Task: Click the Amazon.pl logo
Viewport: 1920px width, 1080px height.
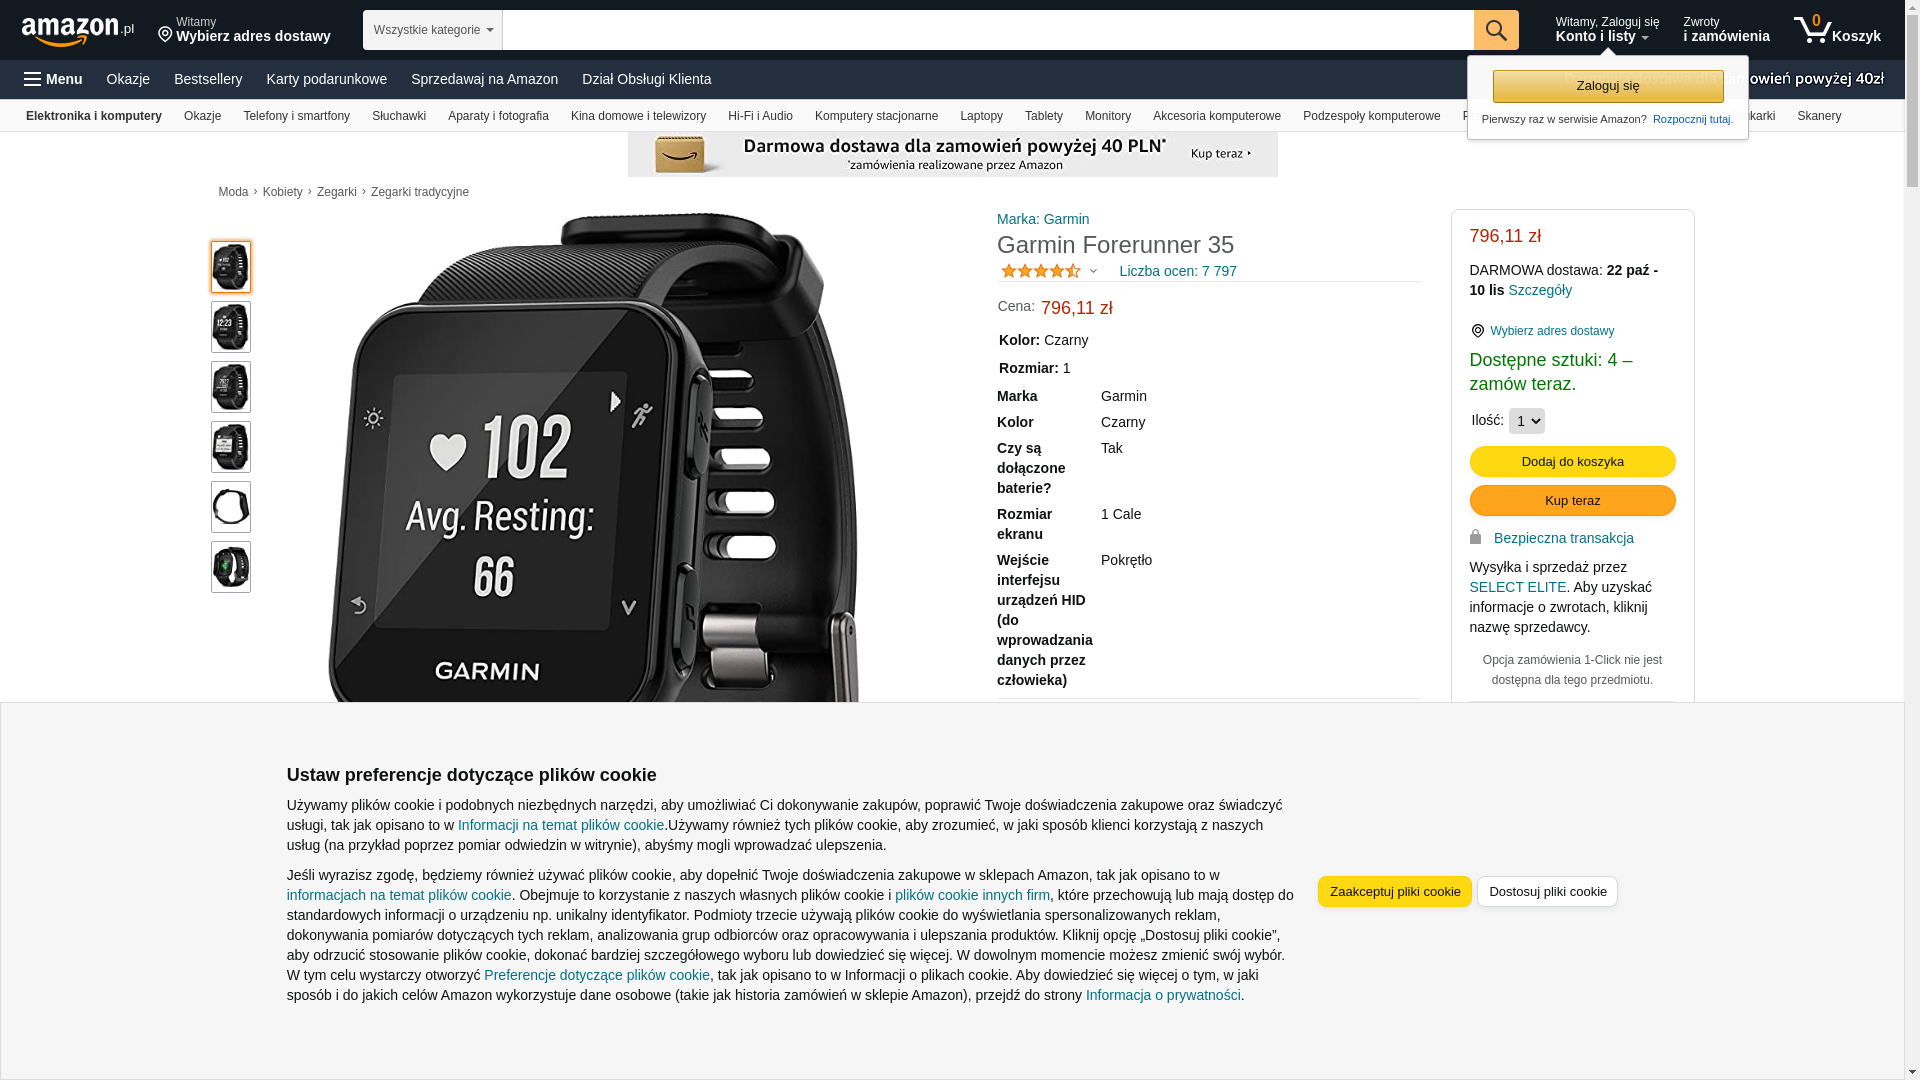Action: point(78,31)
